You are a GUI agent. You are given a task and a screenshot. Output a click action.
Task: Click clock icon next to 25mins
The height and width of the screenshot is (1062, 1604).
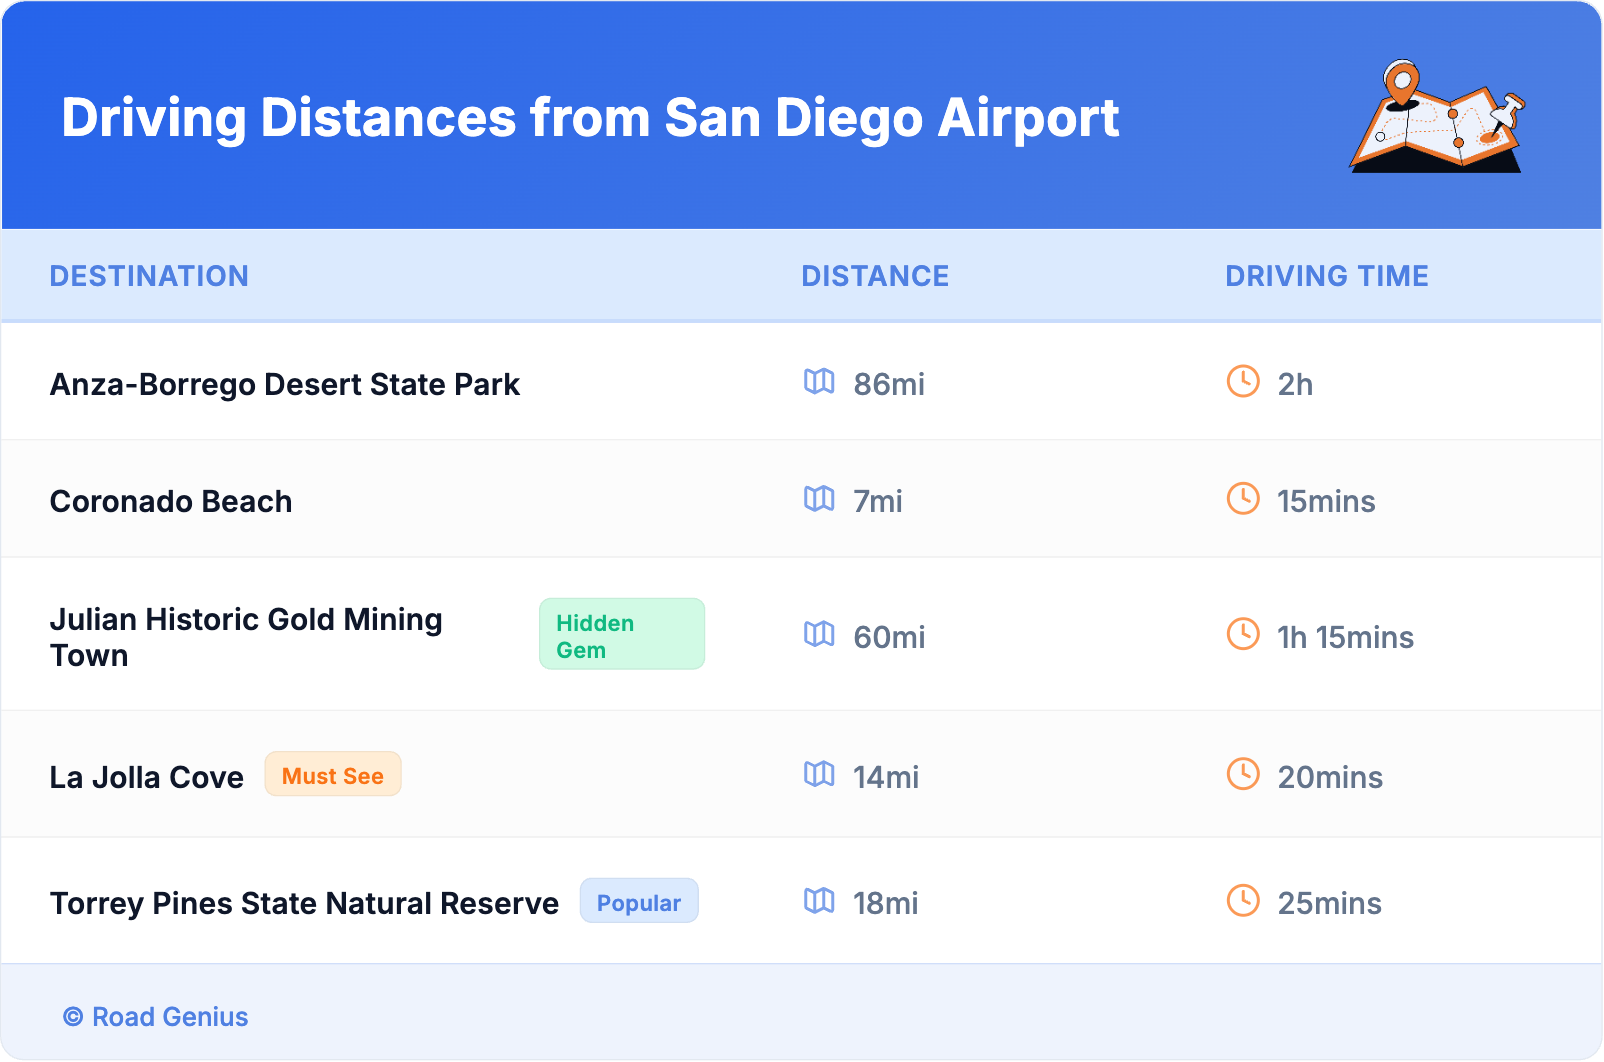pyautogui.click(x=1243, y=902)
